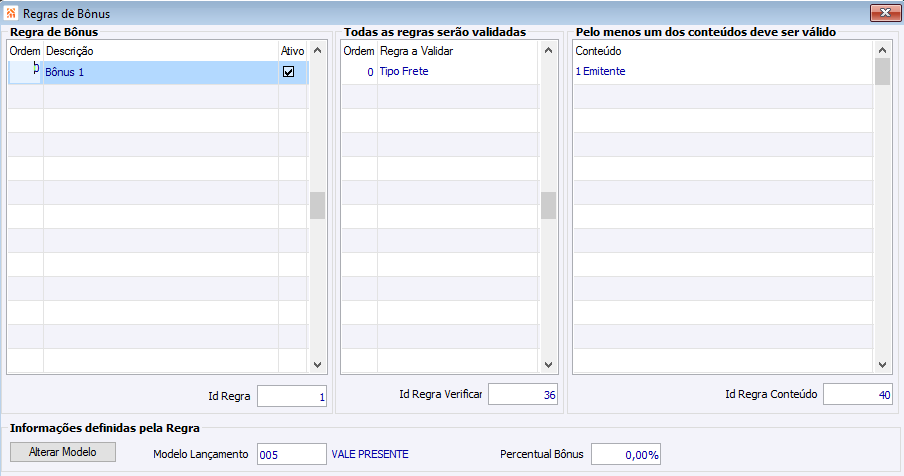Click the Ordem cell of Bônus 1 row

[25, 73]
